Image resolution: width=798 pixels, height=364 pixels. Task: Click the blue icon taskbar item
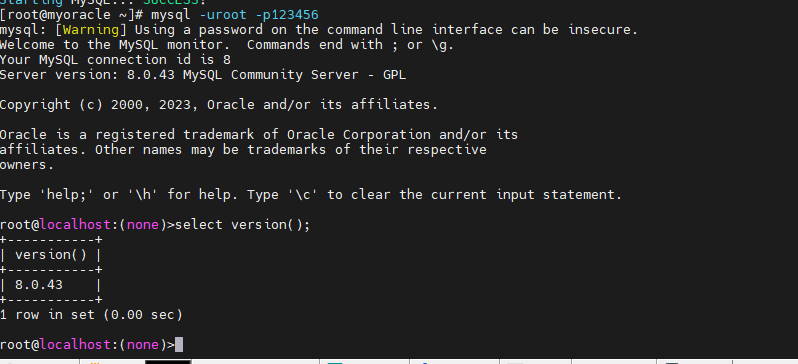[x=424, y=362]
